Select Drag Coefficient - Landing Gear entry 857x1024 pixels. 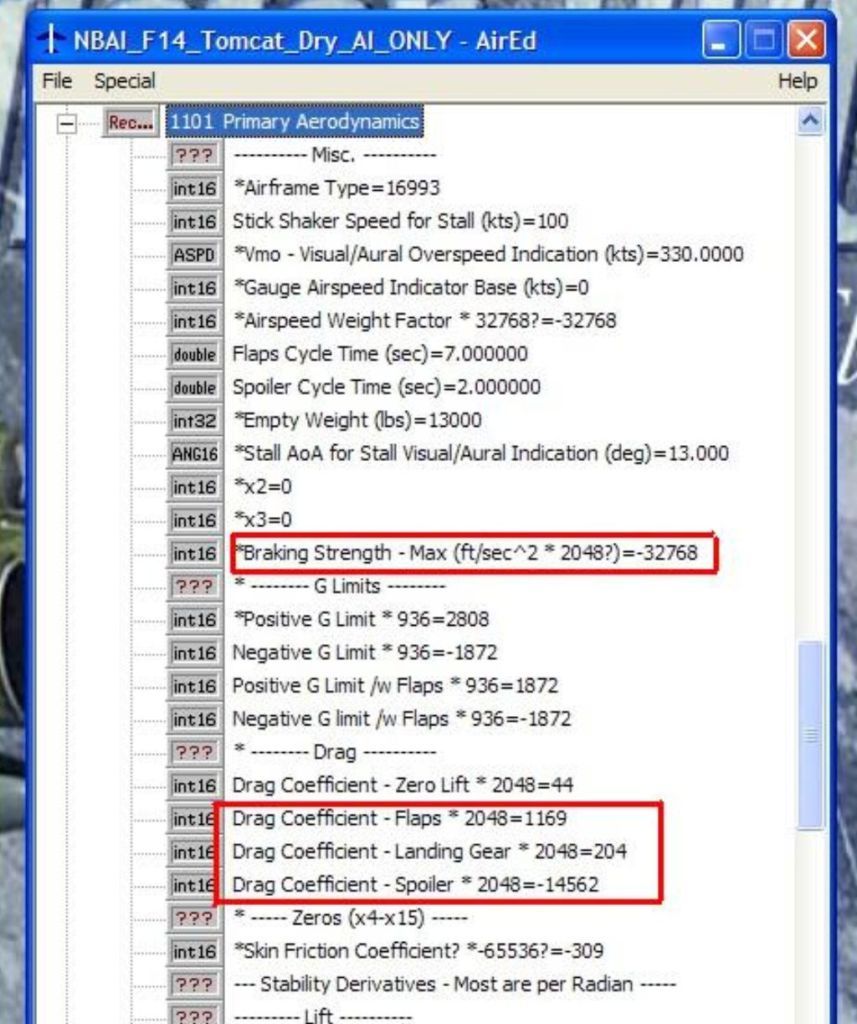pyautogui.click(x=430, y=851)
